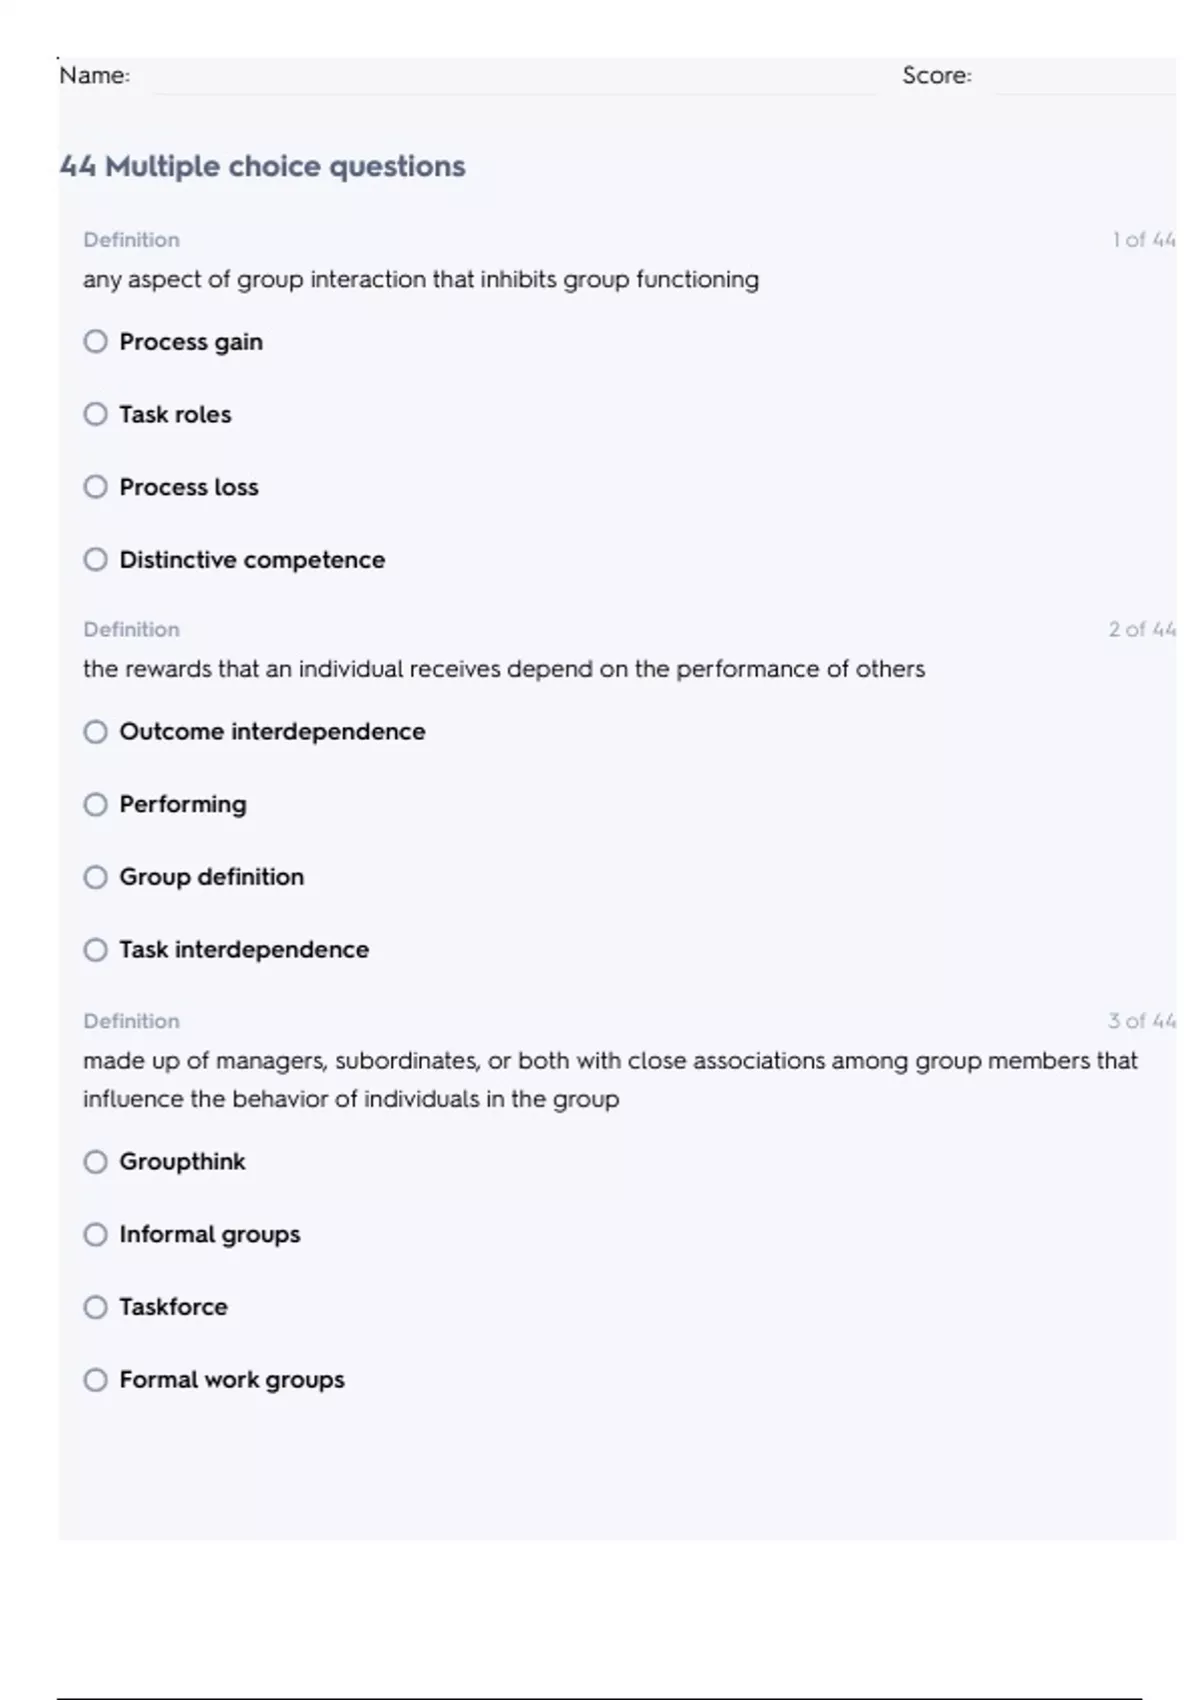Click the '2 of 44' question counter
Screen dimensions: 1200x1700
(x=1141, y=630)
